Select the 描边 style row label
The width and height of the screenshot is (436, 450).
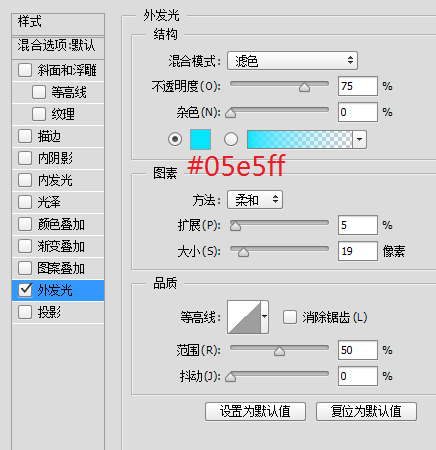(x=49, y=136)
